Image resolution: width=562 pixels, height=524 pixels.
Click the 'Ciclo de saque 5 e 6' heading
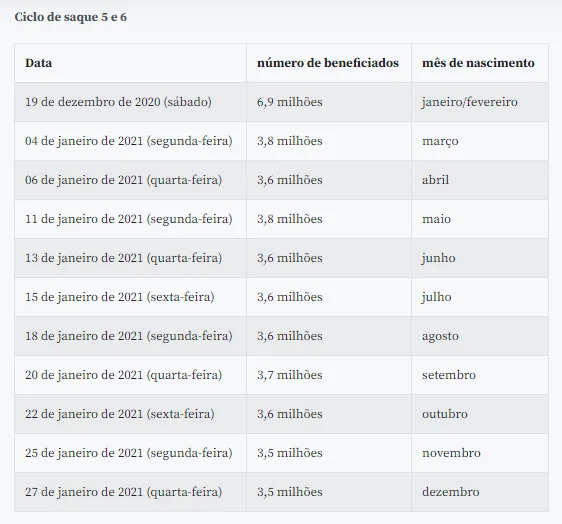click(x=71, y=17)
